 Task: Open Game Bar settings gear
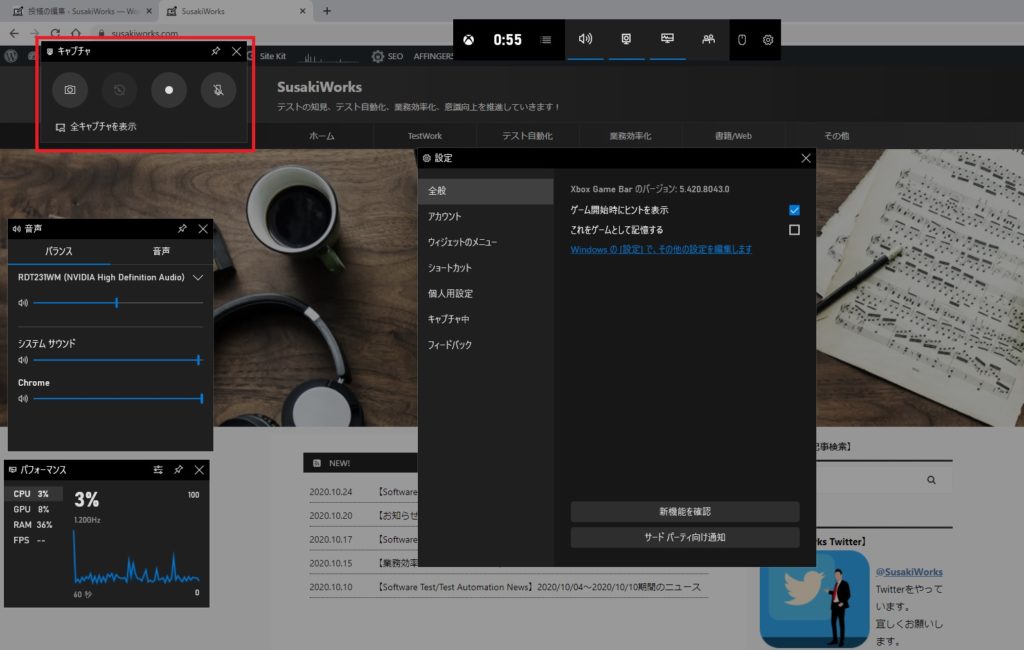pyautogui.click(x=768, y=40)
